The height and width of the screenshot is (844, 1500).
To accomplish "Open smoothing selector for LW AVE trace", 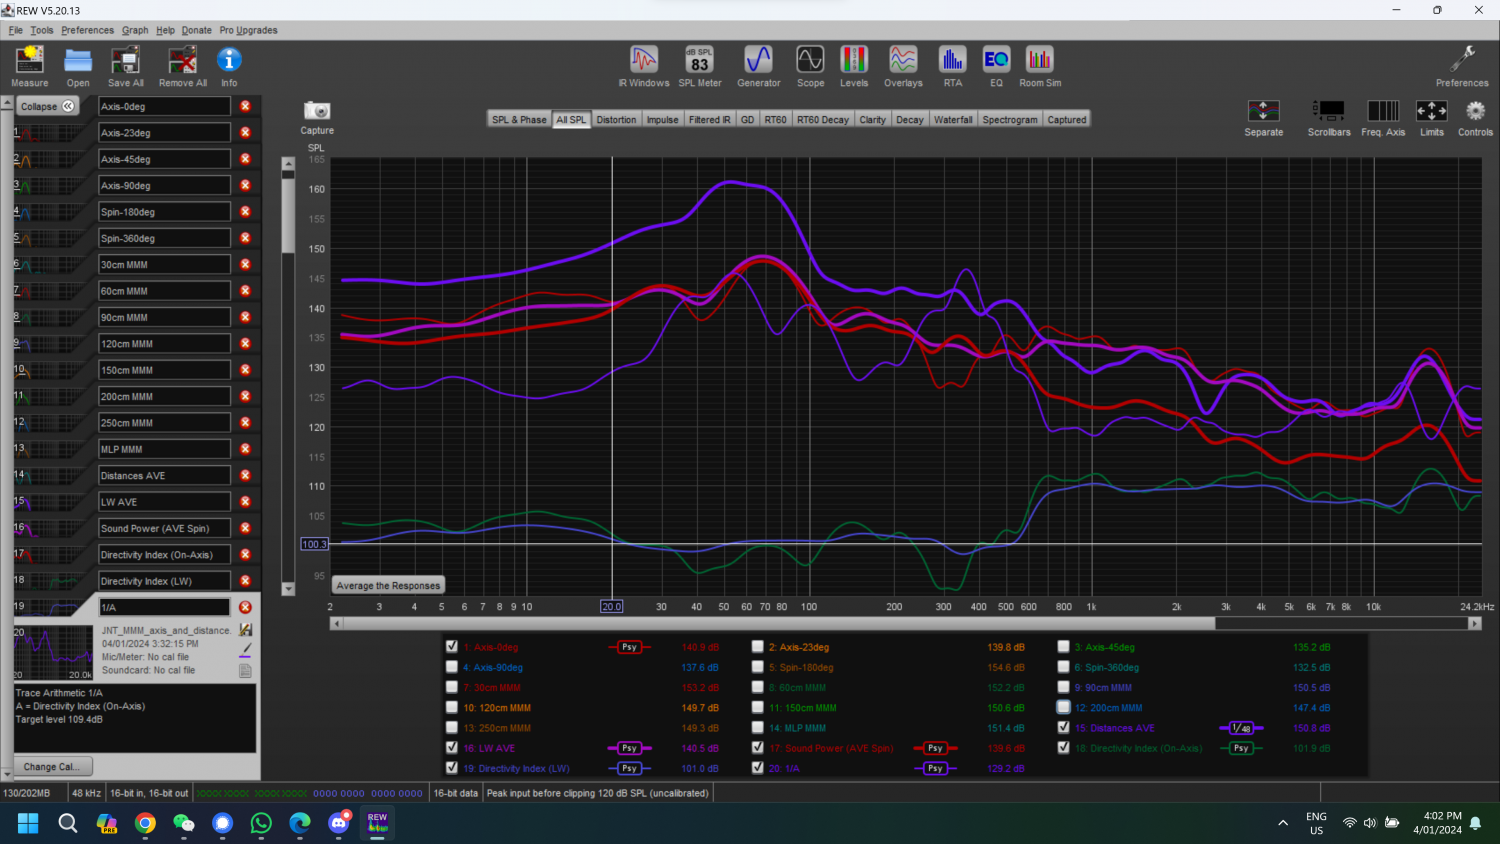I will point(629,748).
